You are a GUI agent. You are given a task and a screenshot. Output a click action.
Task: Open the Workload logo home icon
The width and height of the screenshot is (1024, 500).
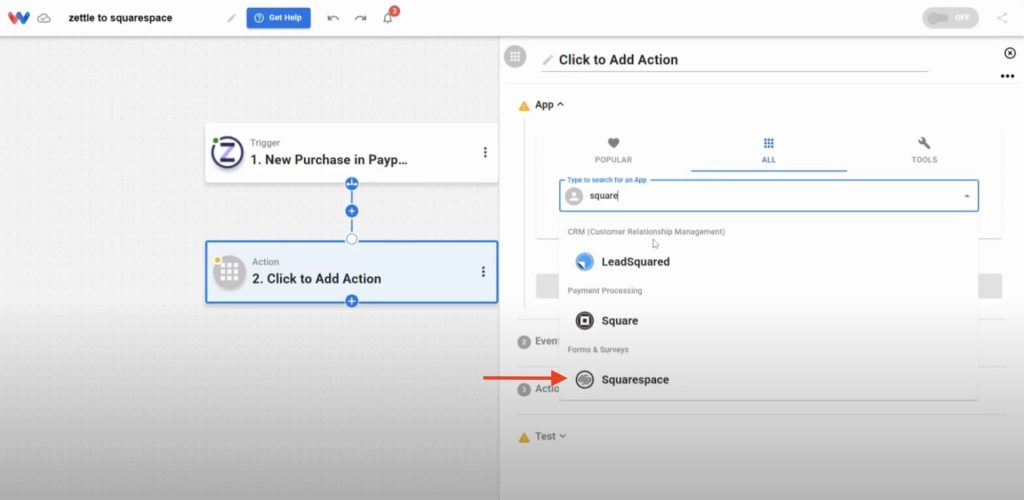18,18
